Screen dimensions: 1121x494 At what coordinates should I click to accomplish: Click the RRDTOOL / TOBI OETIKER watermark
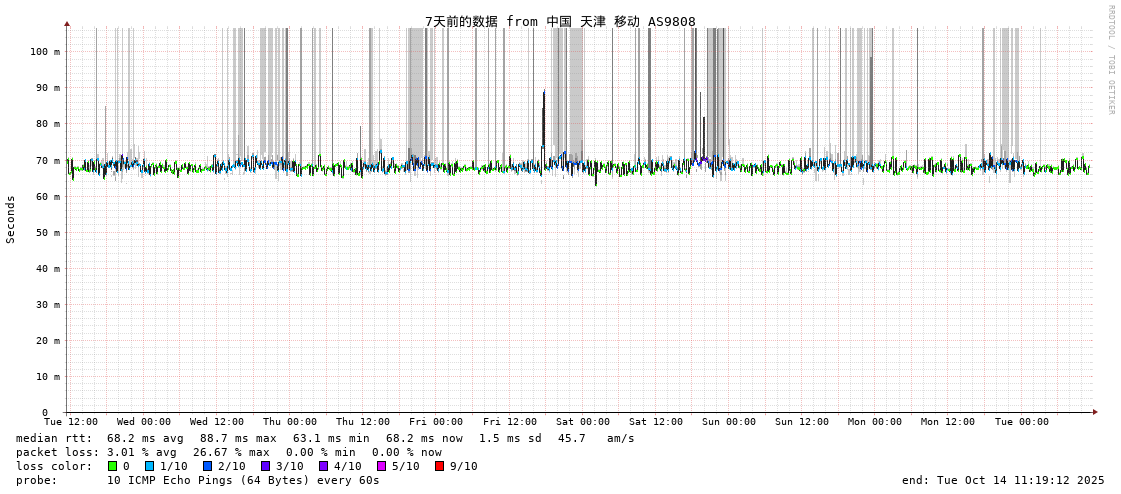coord(1110,59)
